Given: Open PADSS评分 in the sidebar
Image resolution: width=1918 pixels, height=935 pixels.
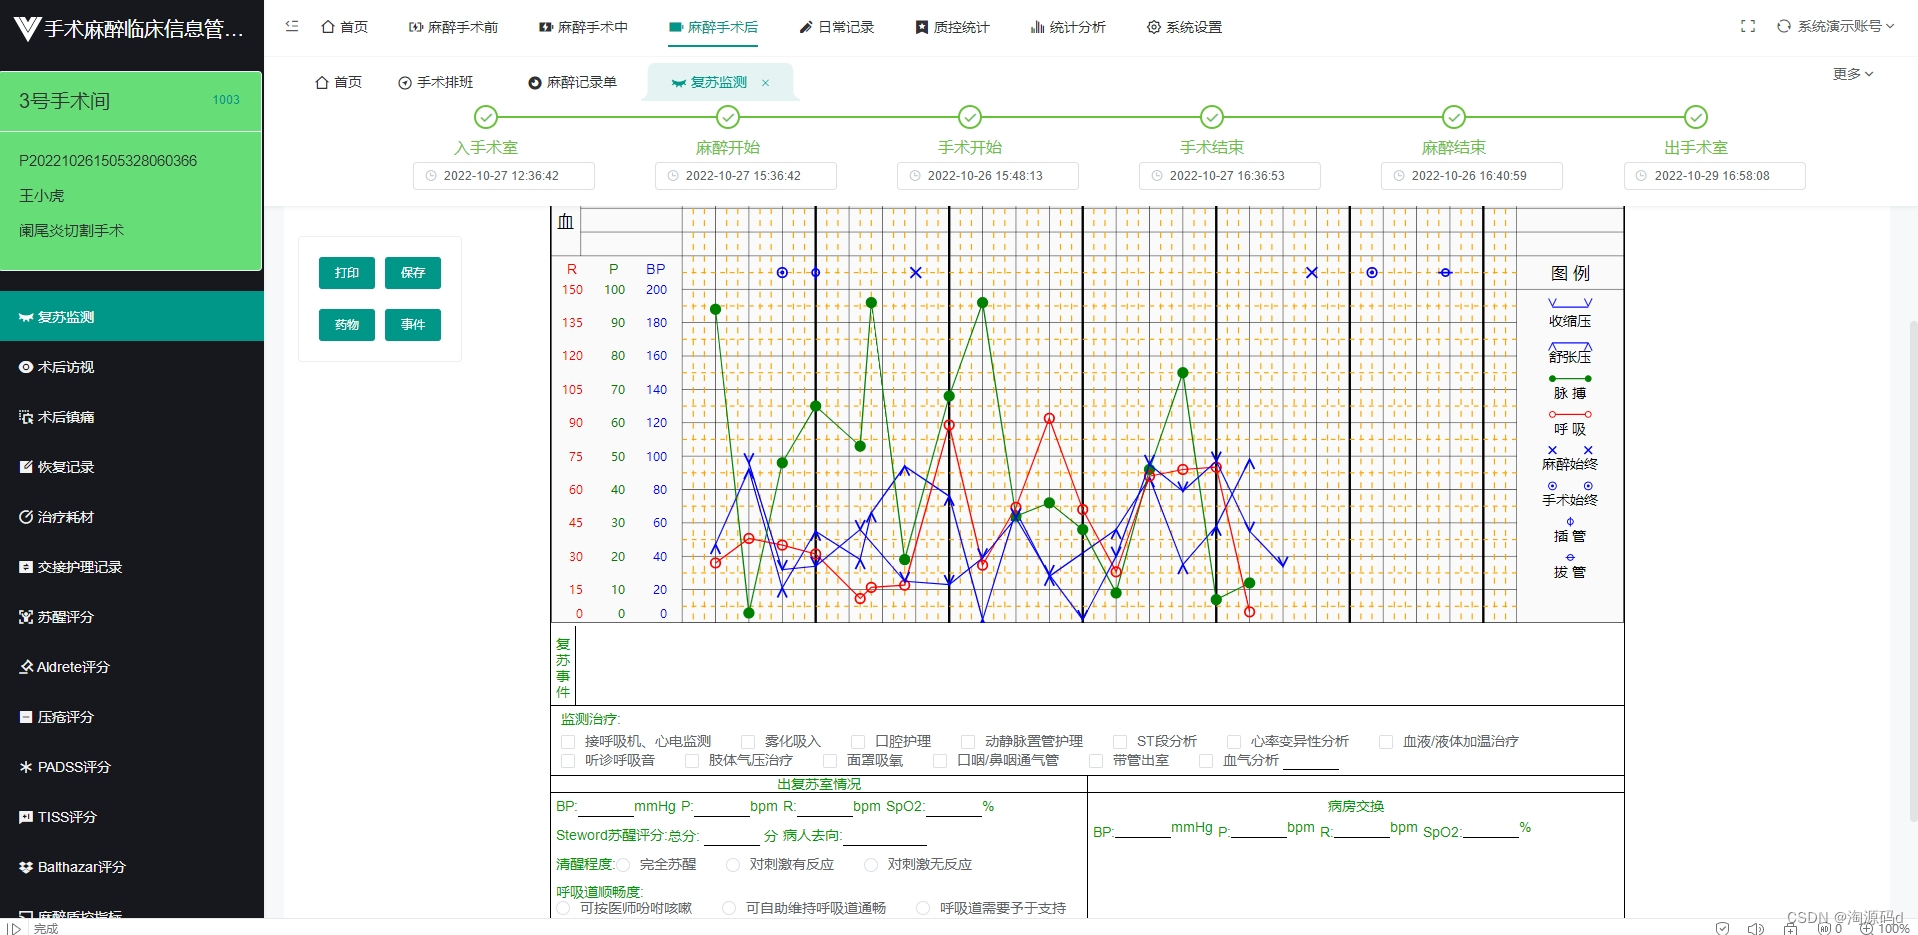Looking at the screenshot, I should (x=132, y=767).
